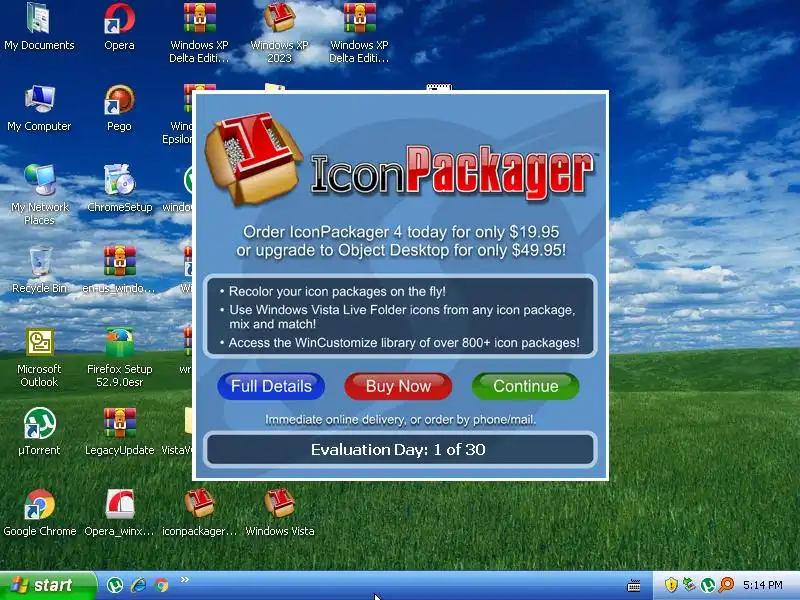Select the My Computer desktop icon
800x600 pixels.
click(x=39, y=108)
